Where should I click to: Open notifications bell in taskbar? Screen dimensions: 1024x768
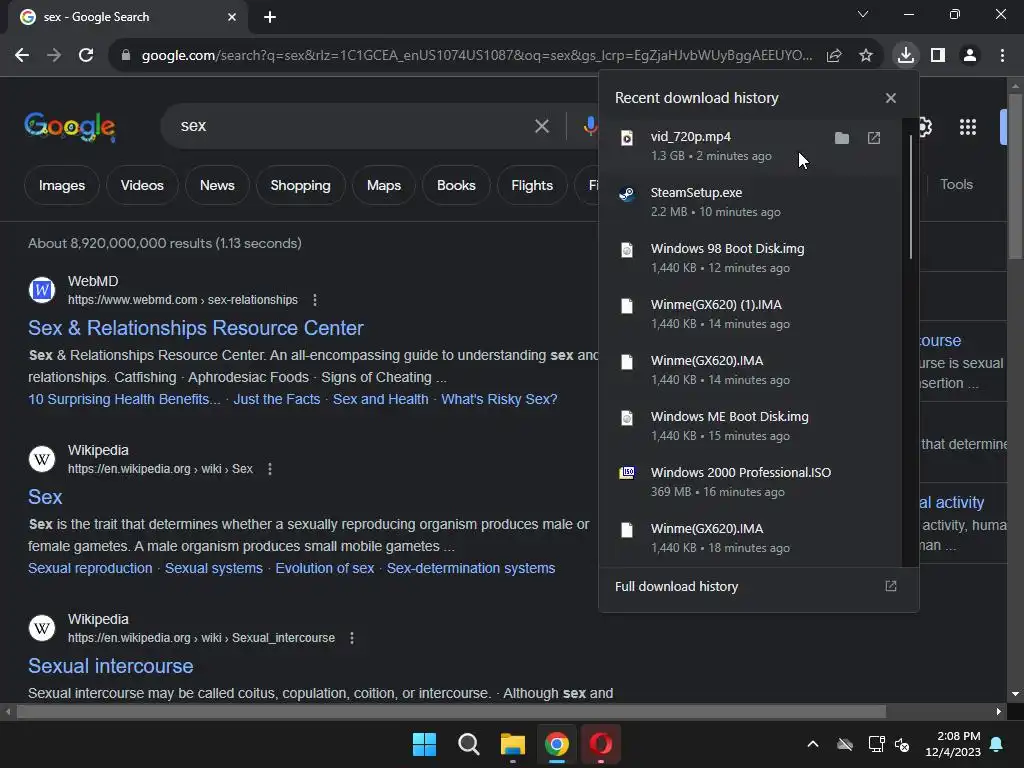tap(997, 744)
